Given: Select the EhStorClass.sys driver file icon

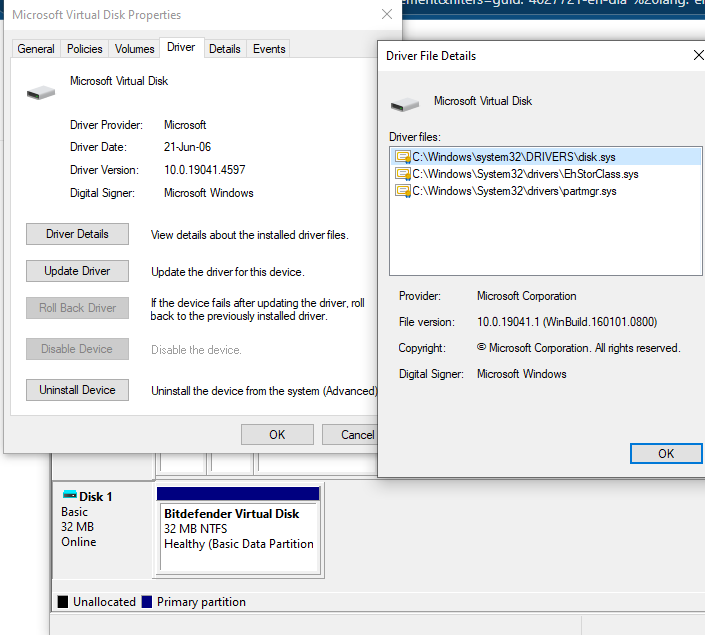Looking at the screenshot, I should (402, 174).
